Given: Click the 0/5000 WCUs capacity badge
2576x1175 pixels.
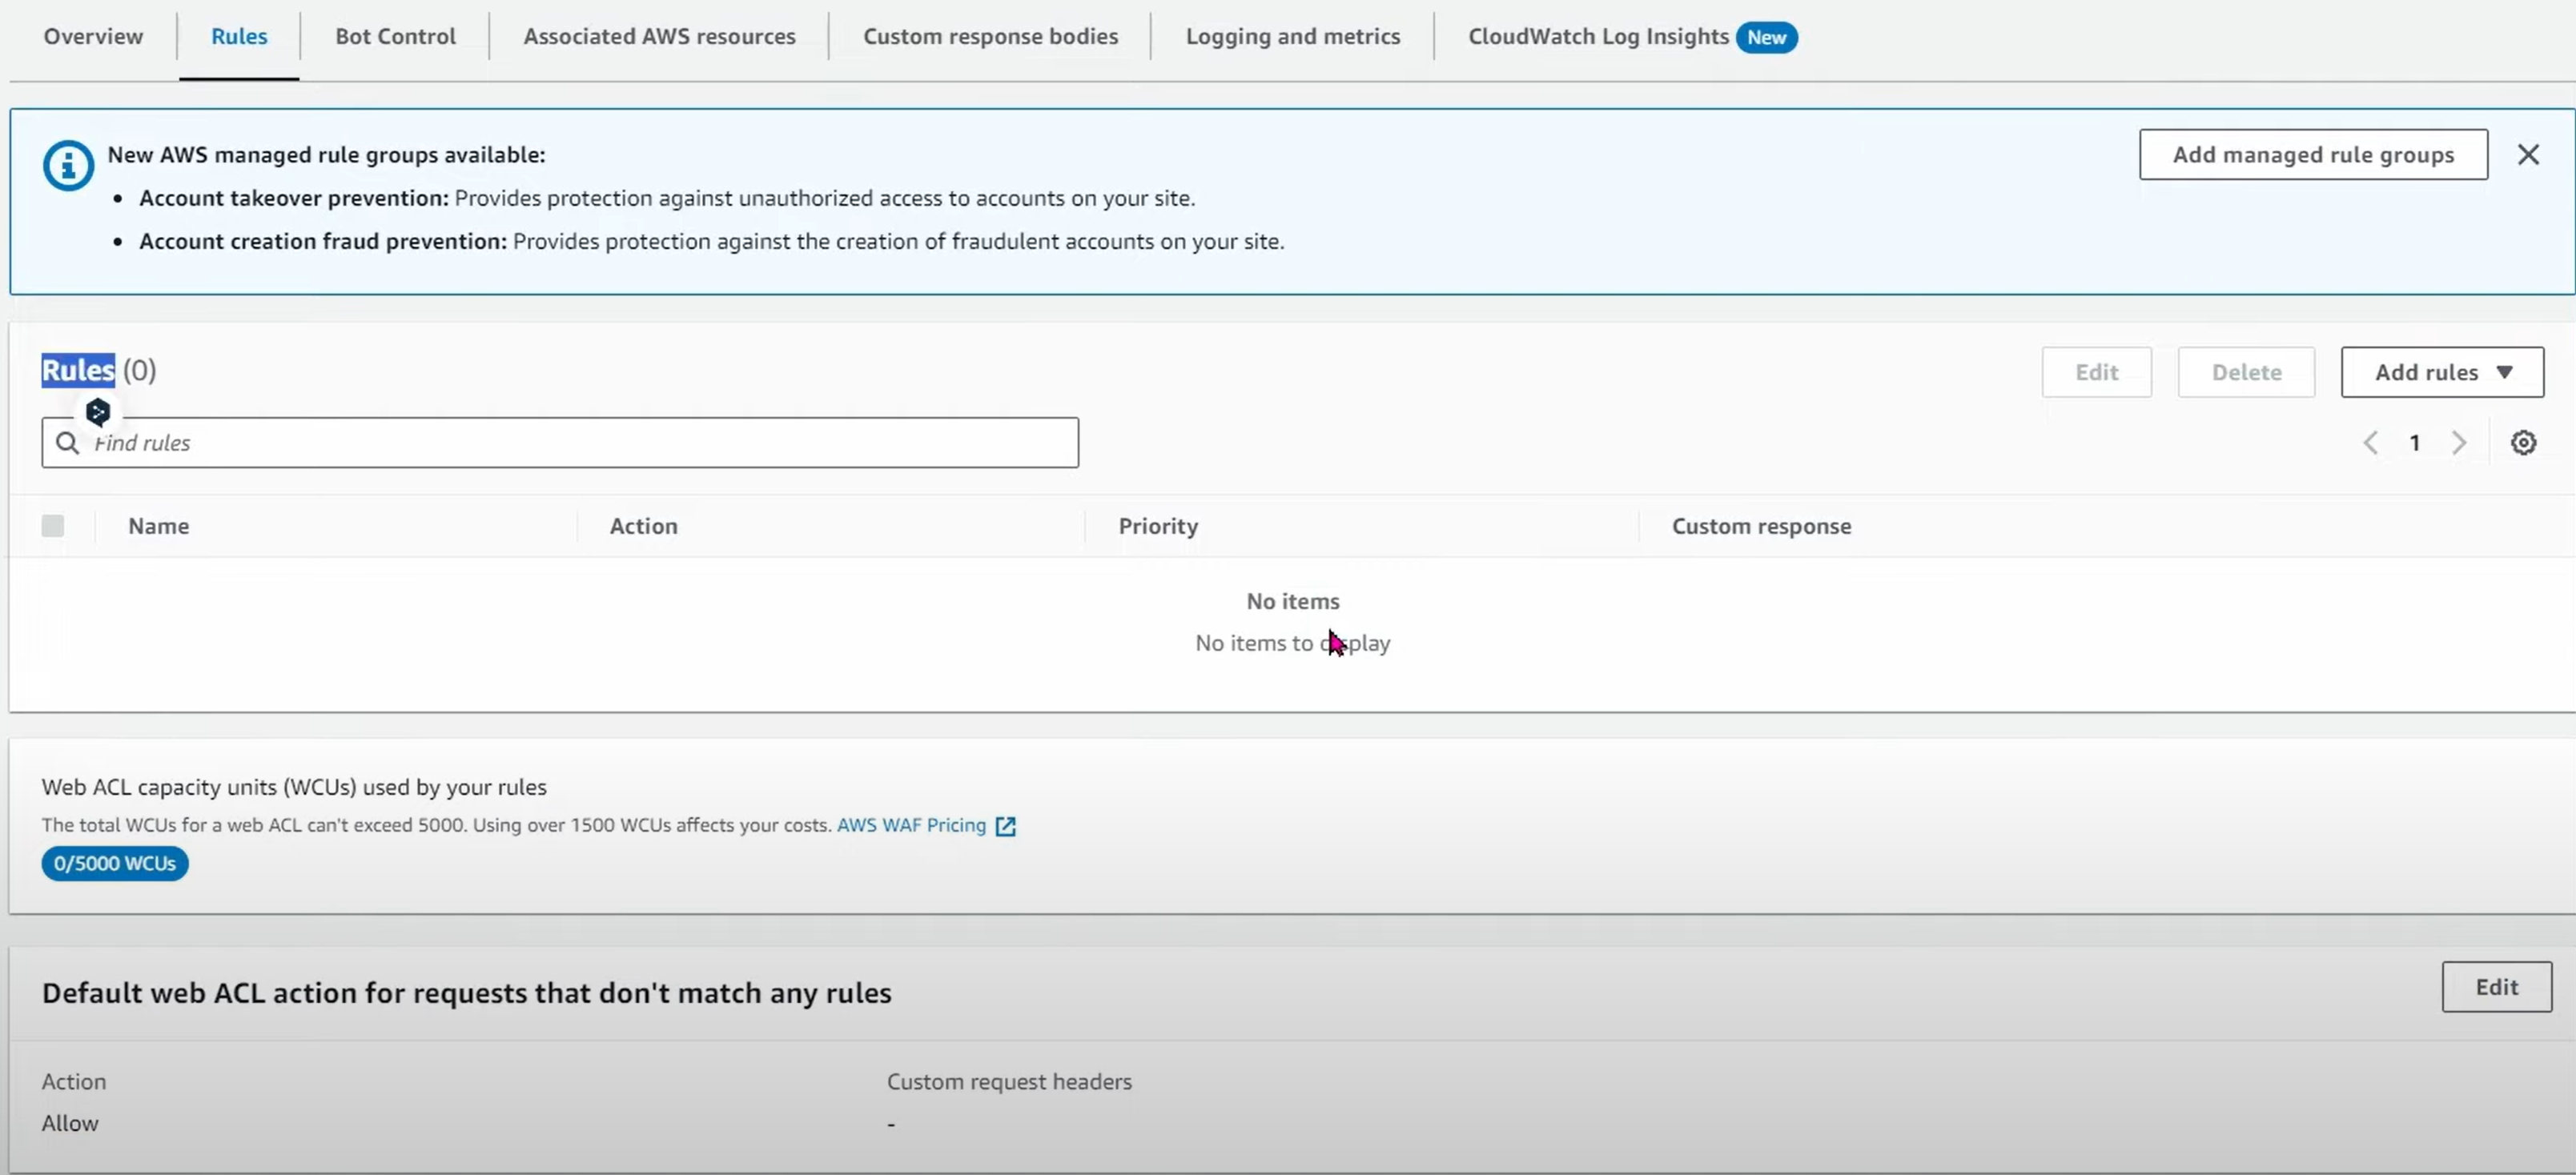Looking at the screenshot, I should (115, 863).
